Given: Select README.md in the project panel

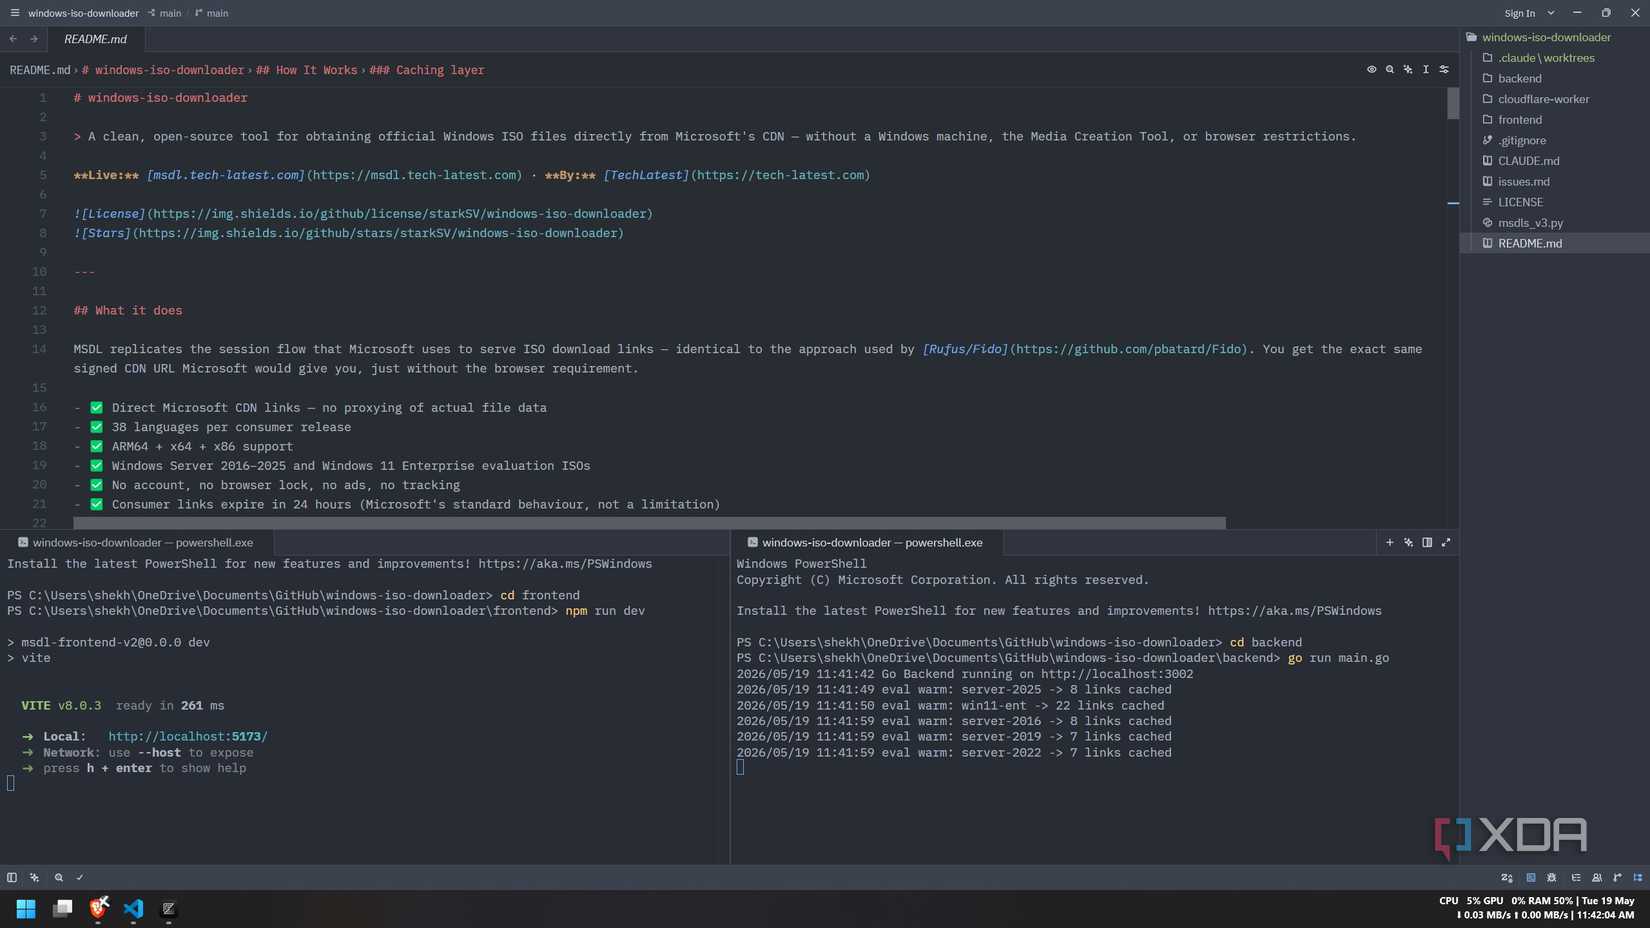Looking at the screenshot, I should tap(1555, 243).
